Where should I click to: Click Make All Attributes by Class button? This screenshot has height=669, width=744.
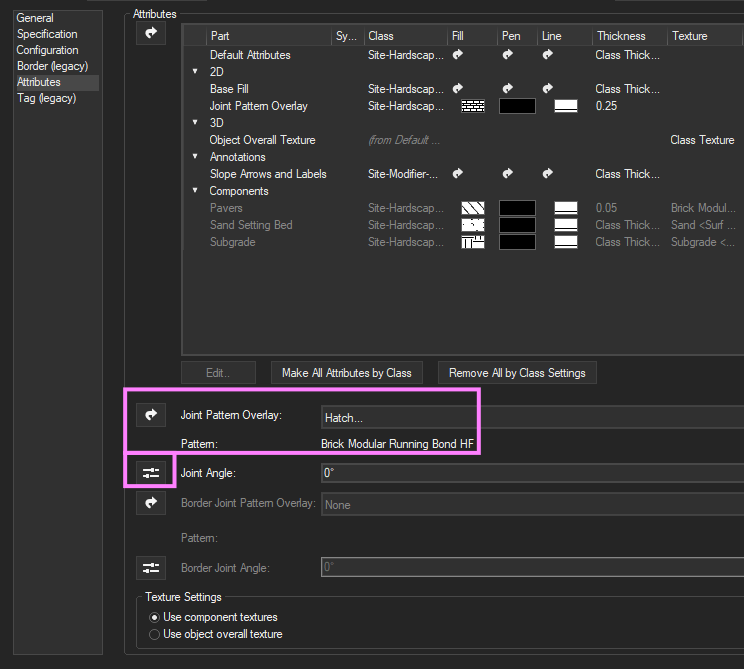pyautogui.click(x=346, y=373)
